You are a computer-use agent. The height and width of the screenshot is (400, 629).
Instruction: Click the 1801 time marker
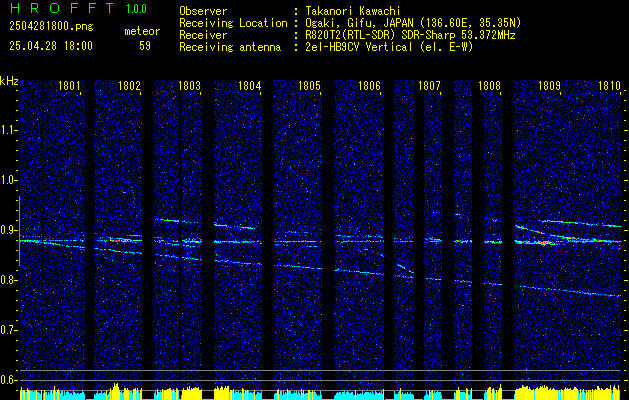pyautogui.click(x=69, y=86)
